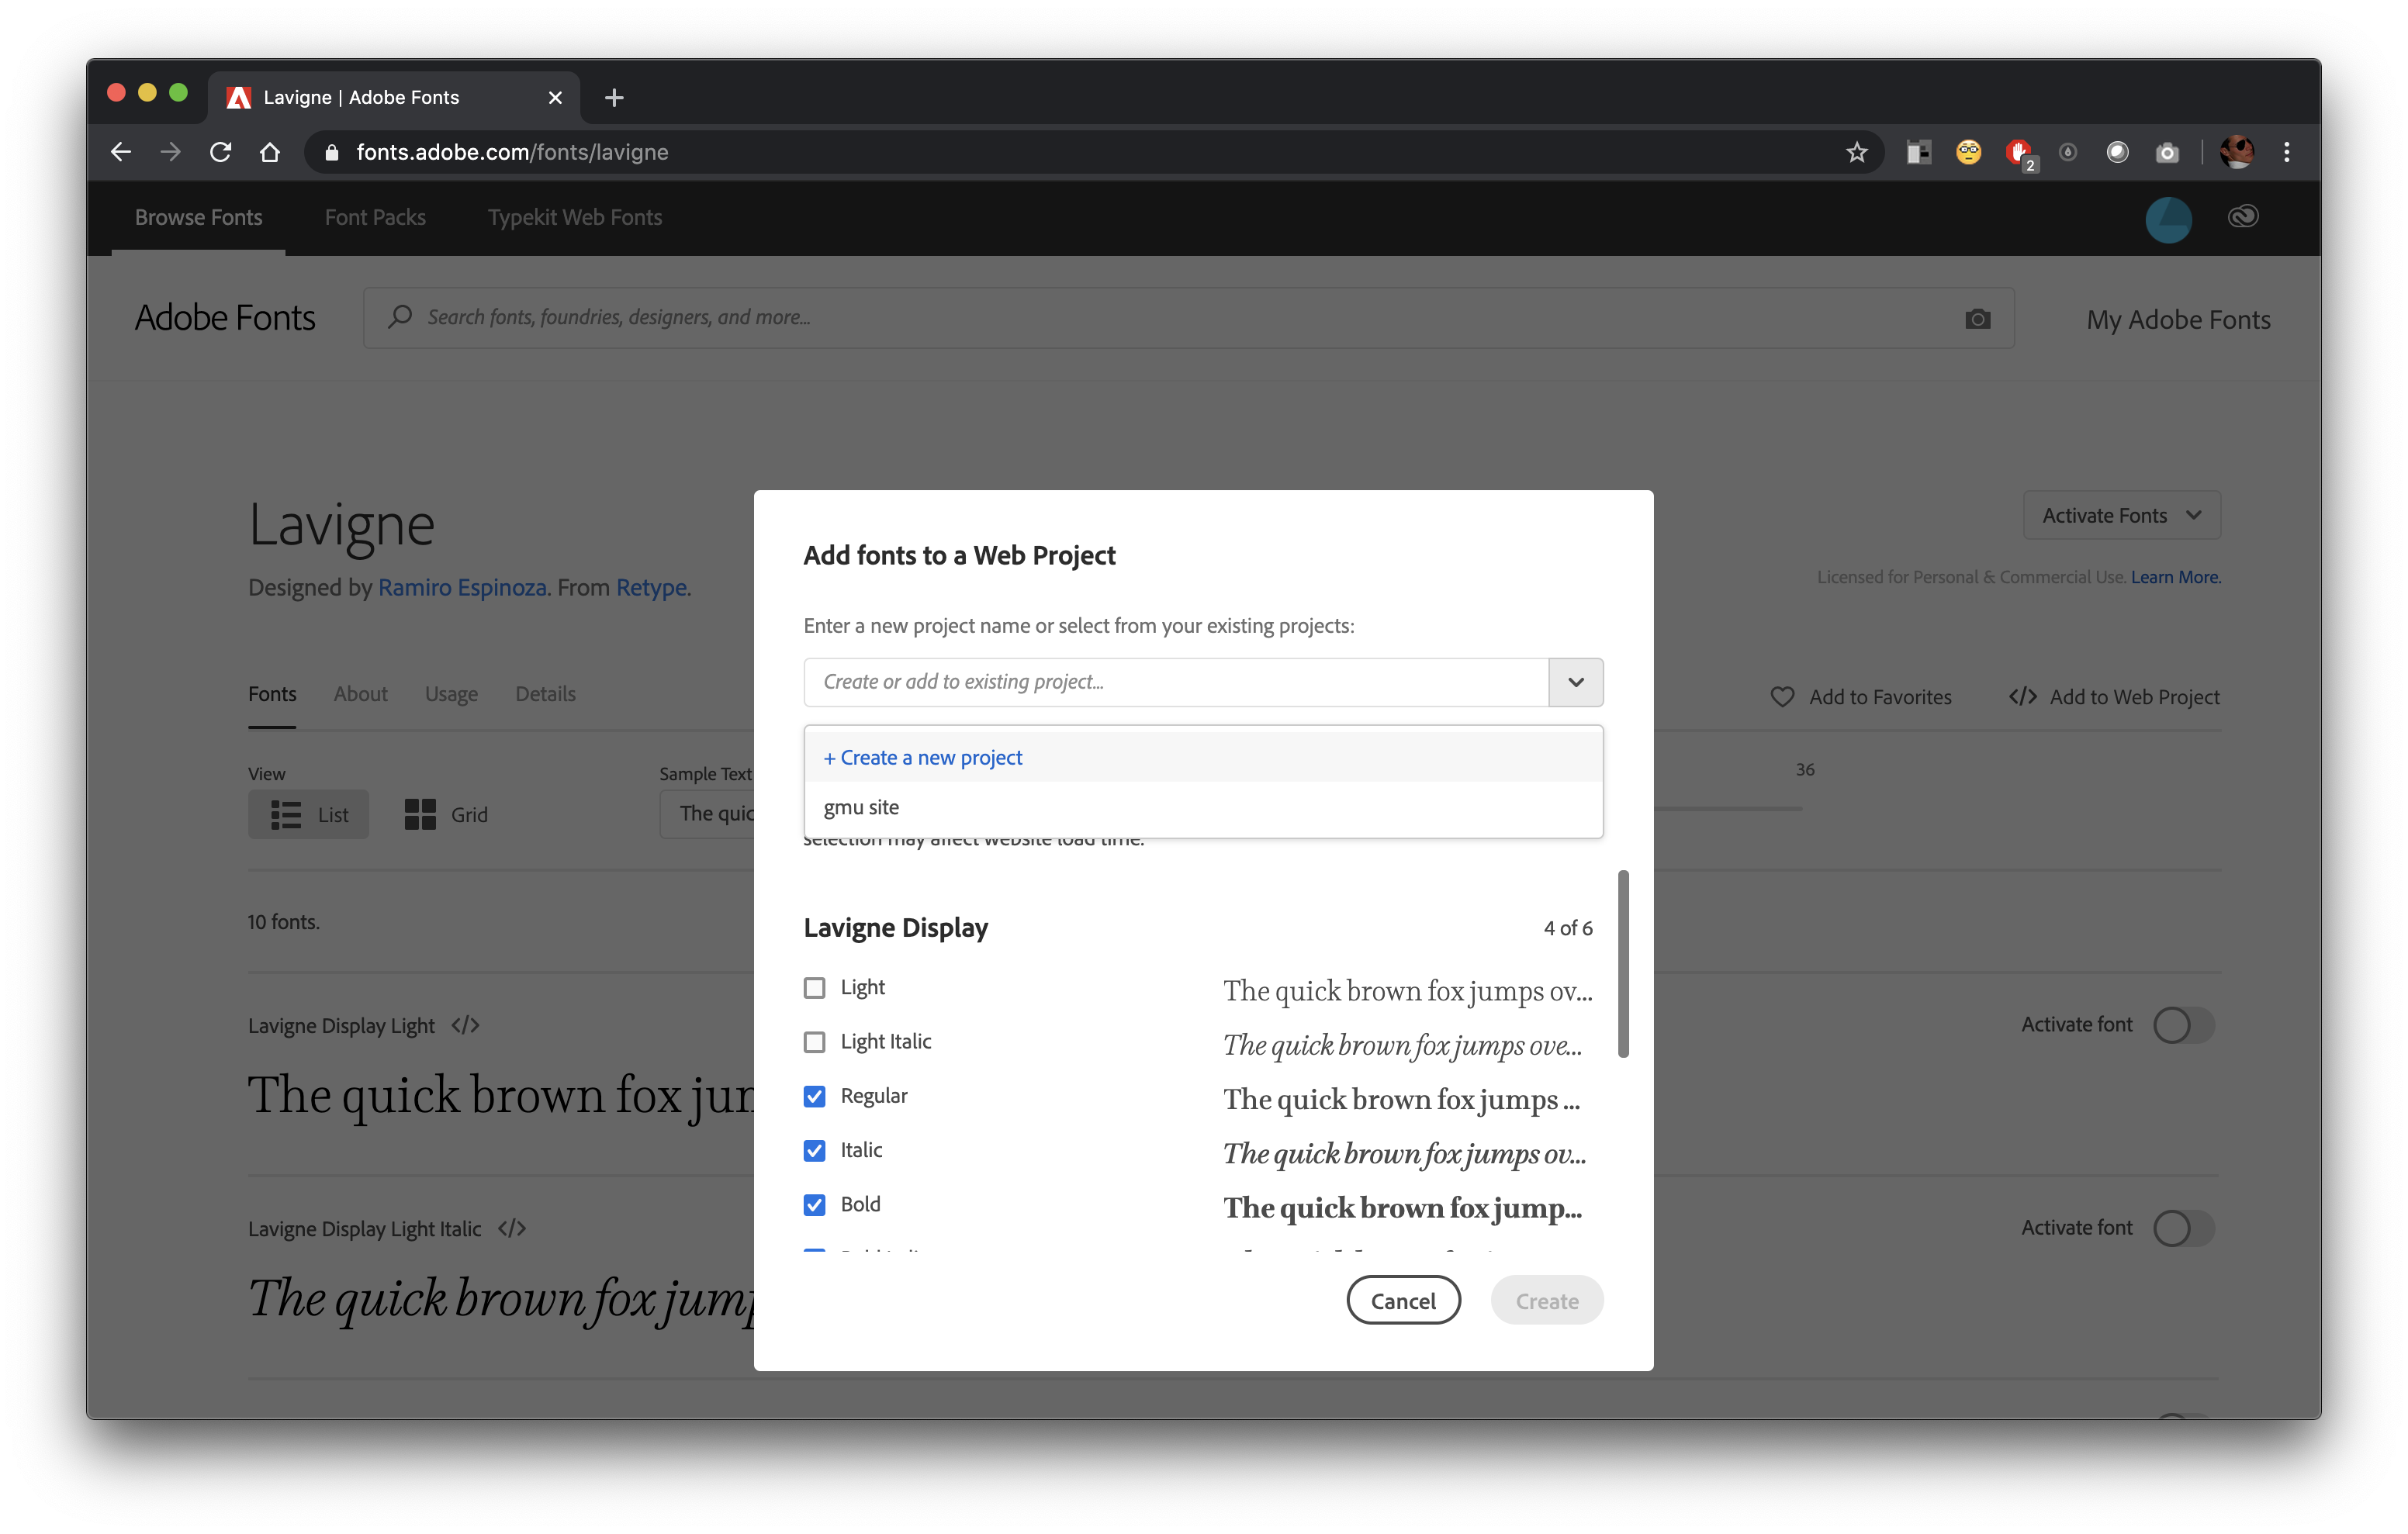The image size is (2408, 1534).
Task: Click the Cancel button
Action: 1403,1300
